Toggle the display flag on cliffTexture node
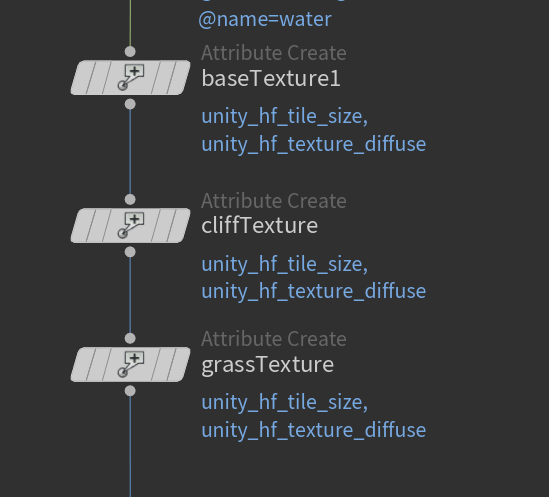The width and height of the screenshot is (549, 497). (x=181, y=225)
